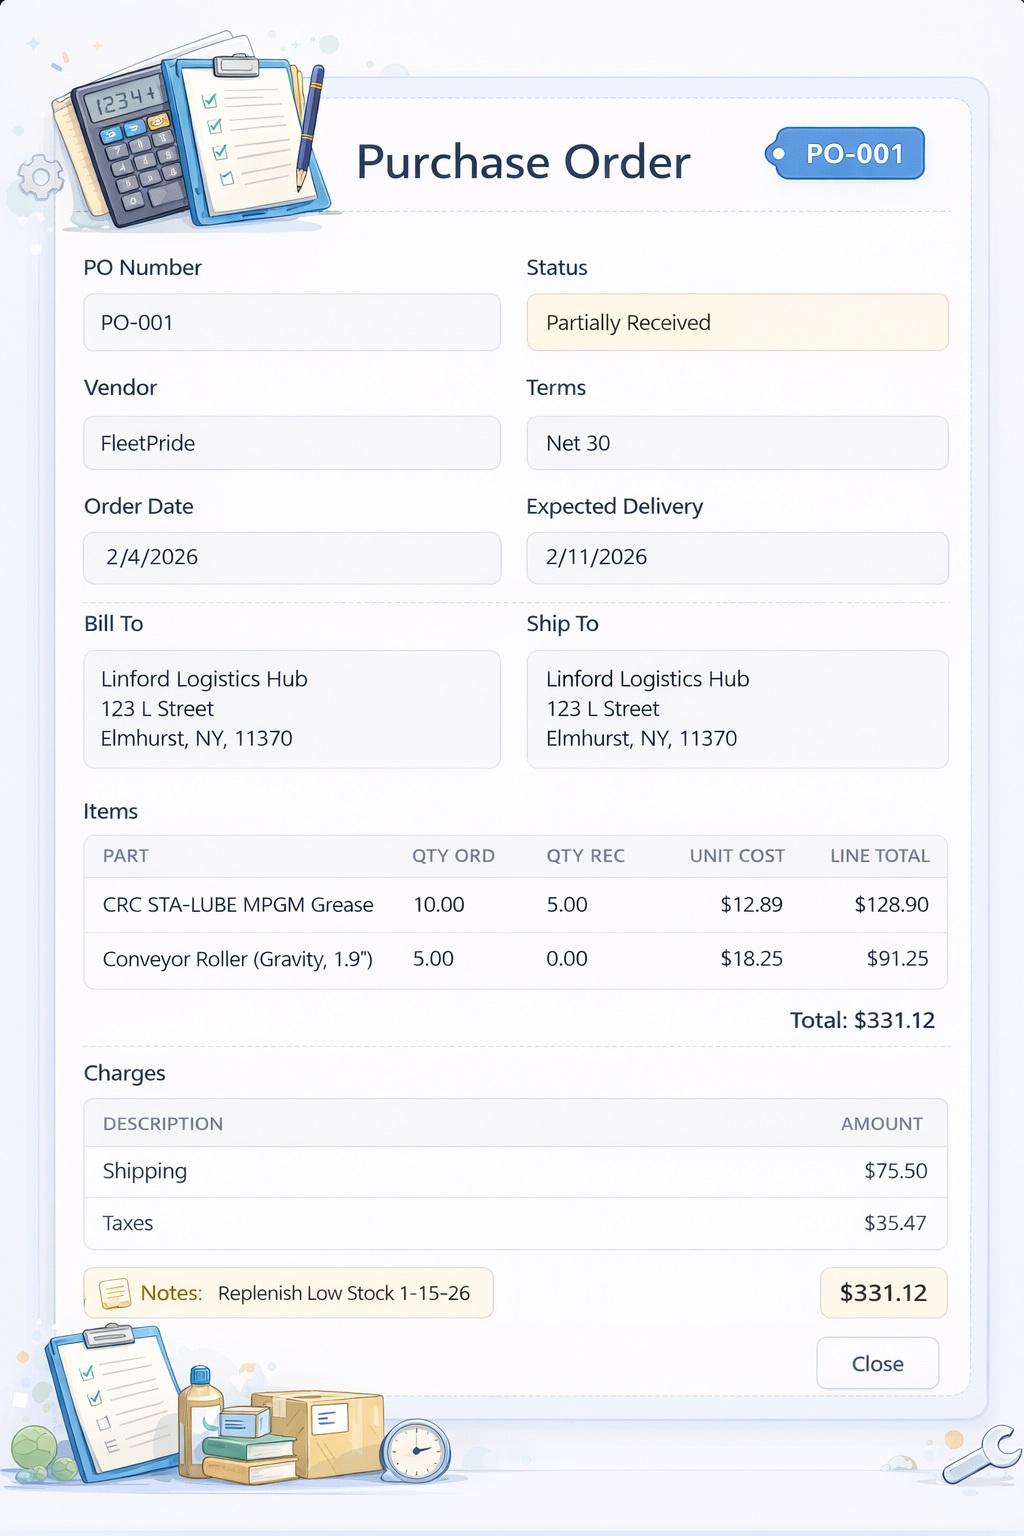Open the Vendor dropdown showing FleetPride

(x=291, y=443)
